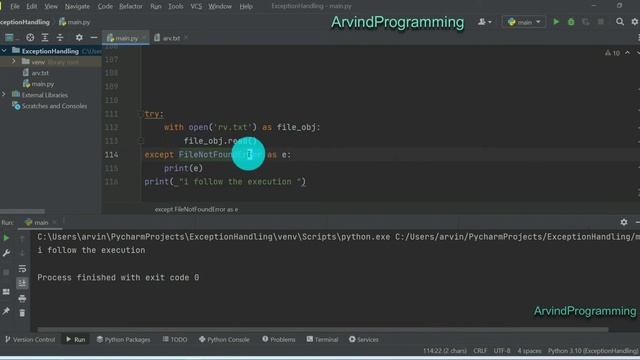Viewport: 640px width, 360px height.
Task: Collapse all in project tool window
Action: click(60, 38)
